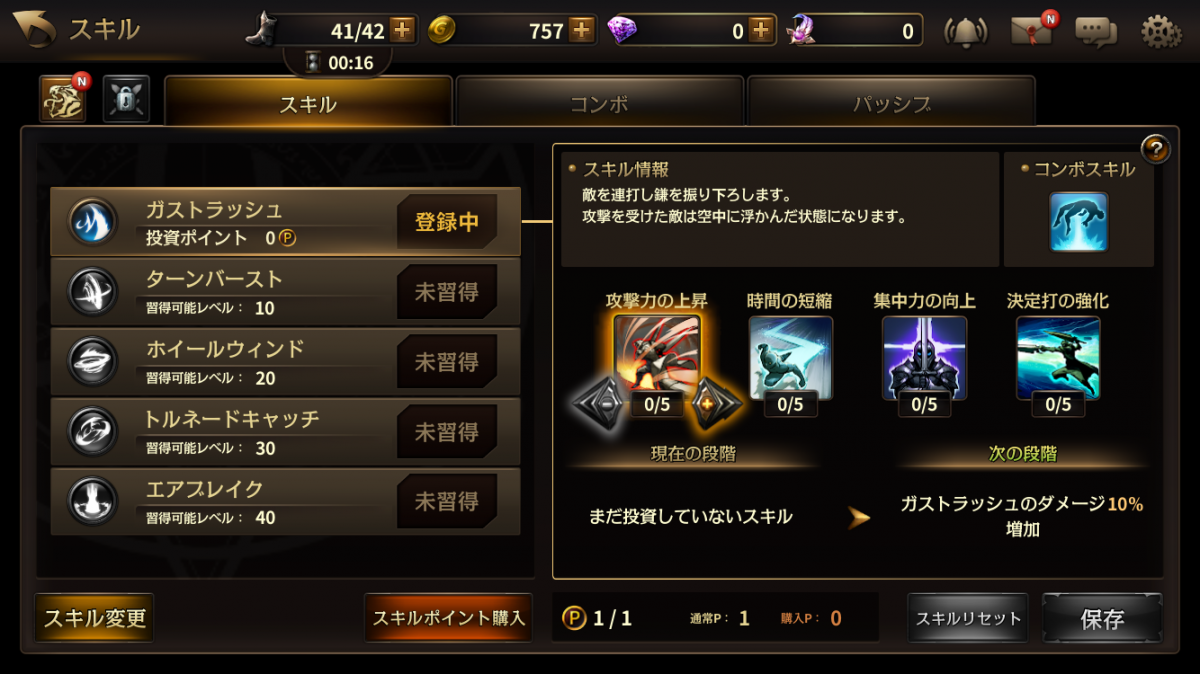Image resolution: width=1200 pixels, height=674 pixels.
Task: Decrease 攻撃力の上昇 points with minus arrow
Action: pyautogui.click(x=599, y=404)
